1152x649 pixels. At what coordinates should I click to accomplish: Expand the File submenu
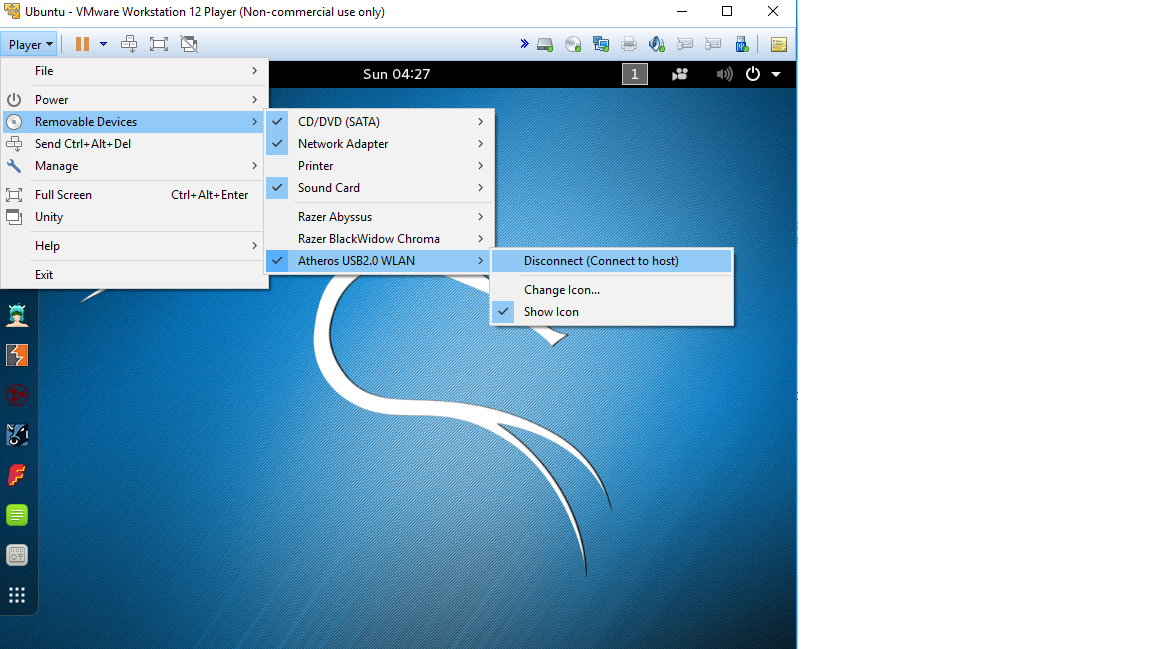(134, 71)
